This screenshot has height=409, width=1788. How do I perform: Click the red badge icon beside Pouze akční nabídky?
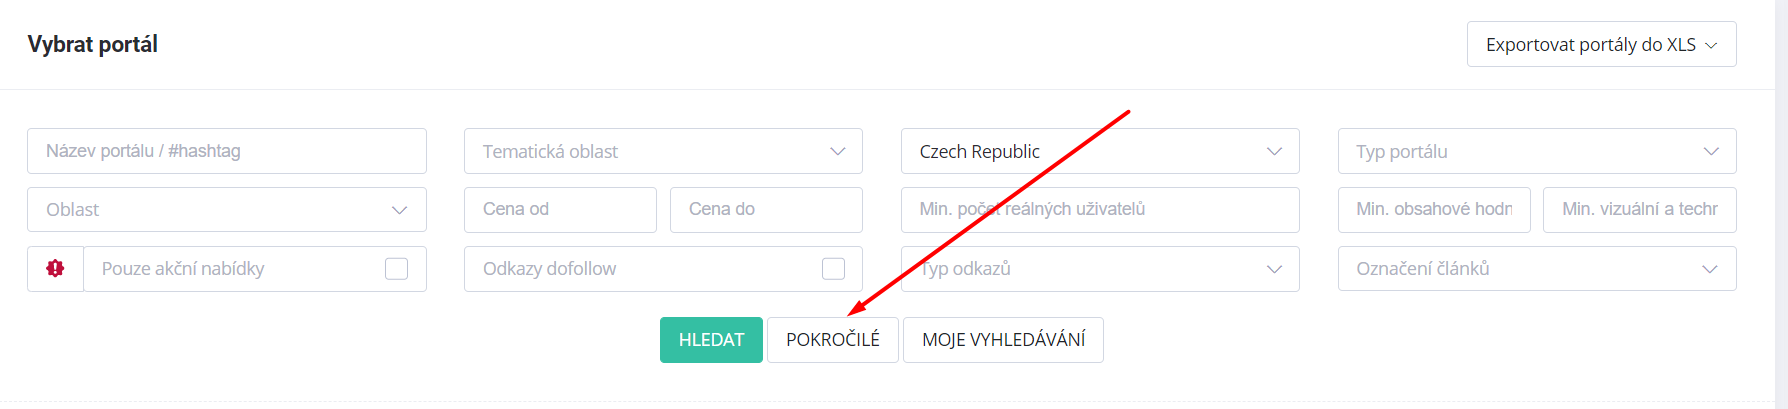(55, 268)
